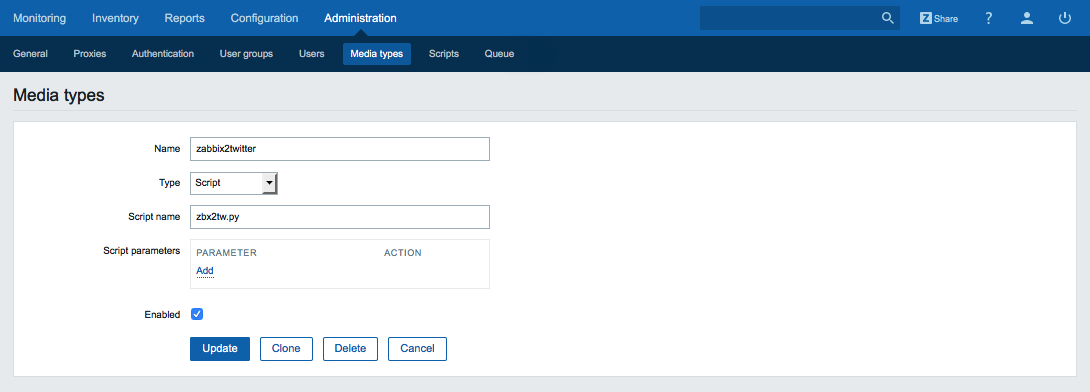Select the Administration menu
This screenshot has height=392, width=1090.
tap(360, 18)
